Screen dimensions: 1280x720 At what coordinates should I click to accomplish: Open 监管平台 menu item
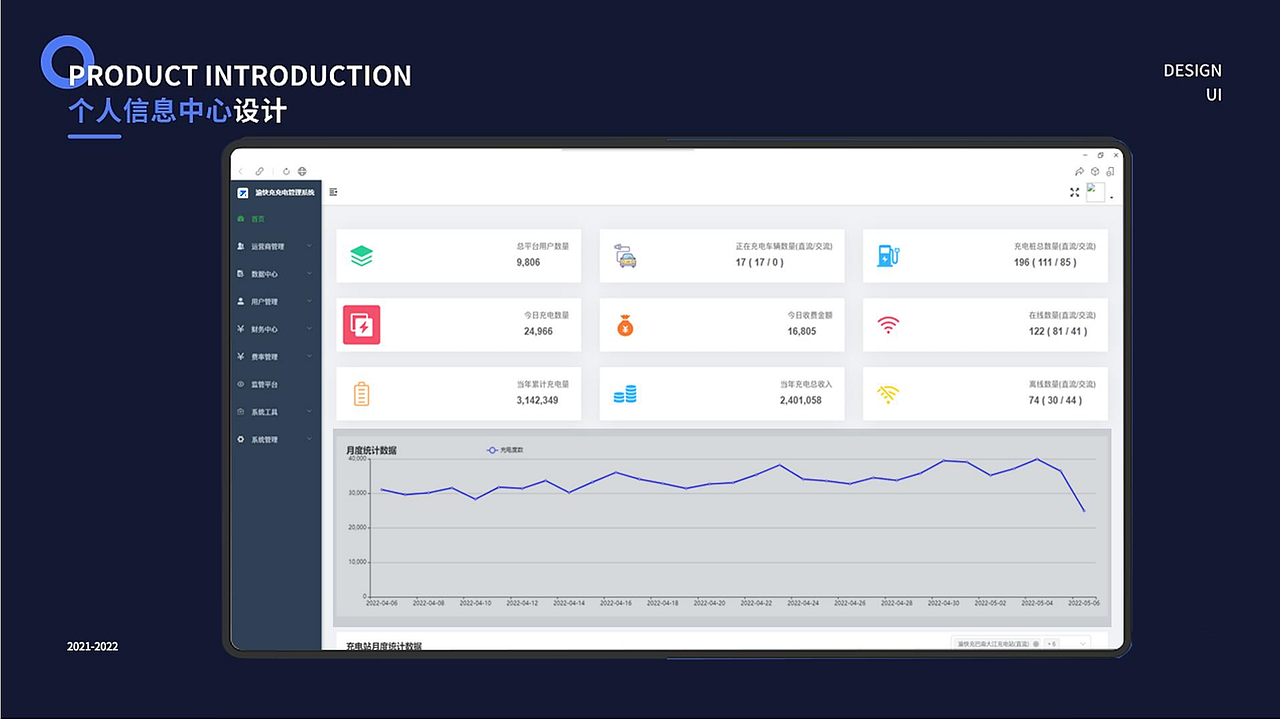tap(276, 384)
